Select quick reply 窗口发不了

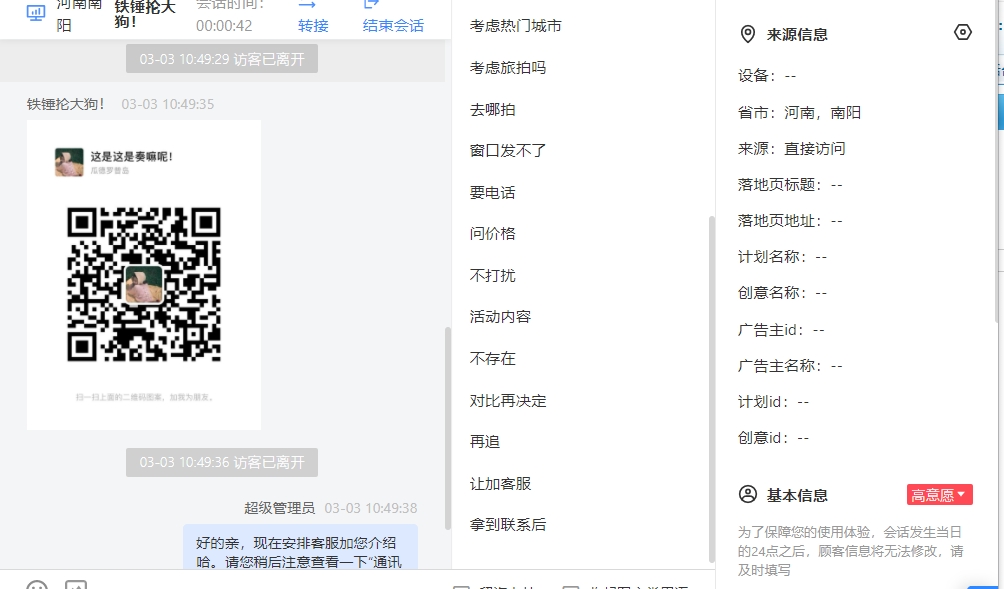click(508, 150)
